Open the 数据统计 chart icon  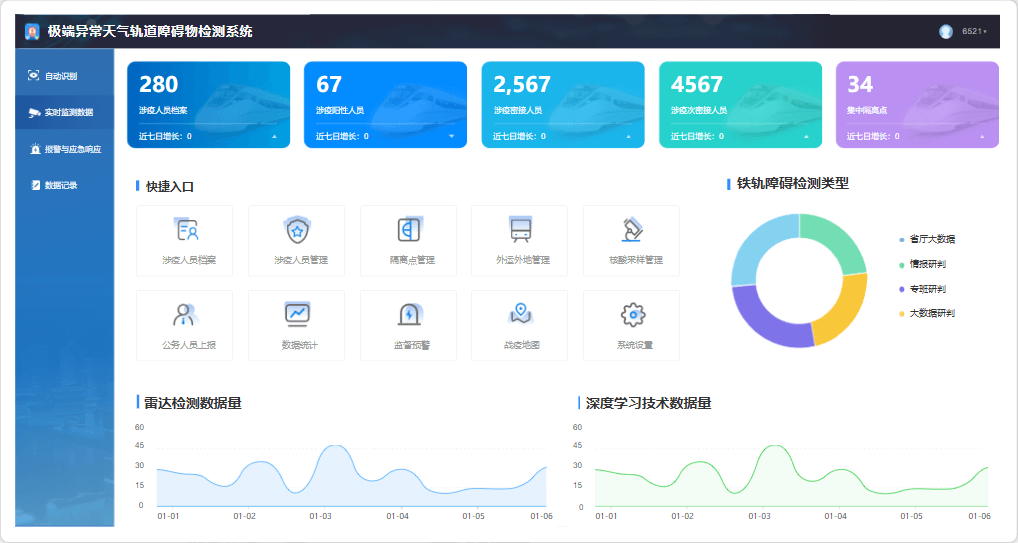(297, 314)
